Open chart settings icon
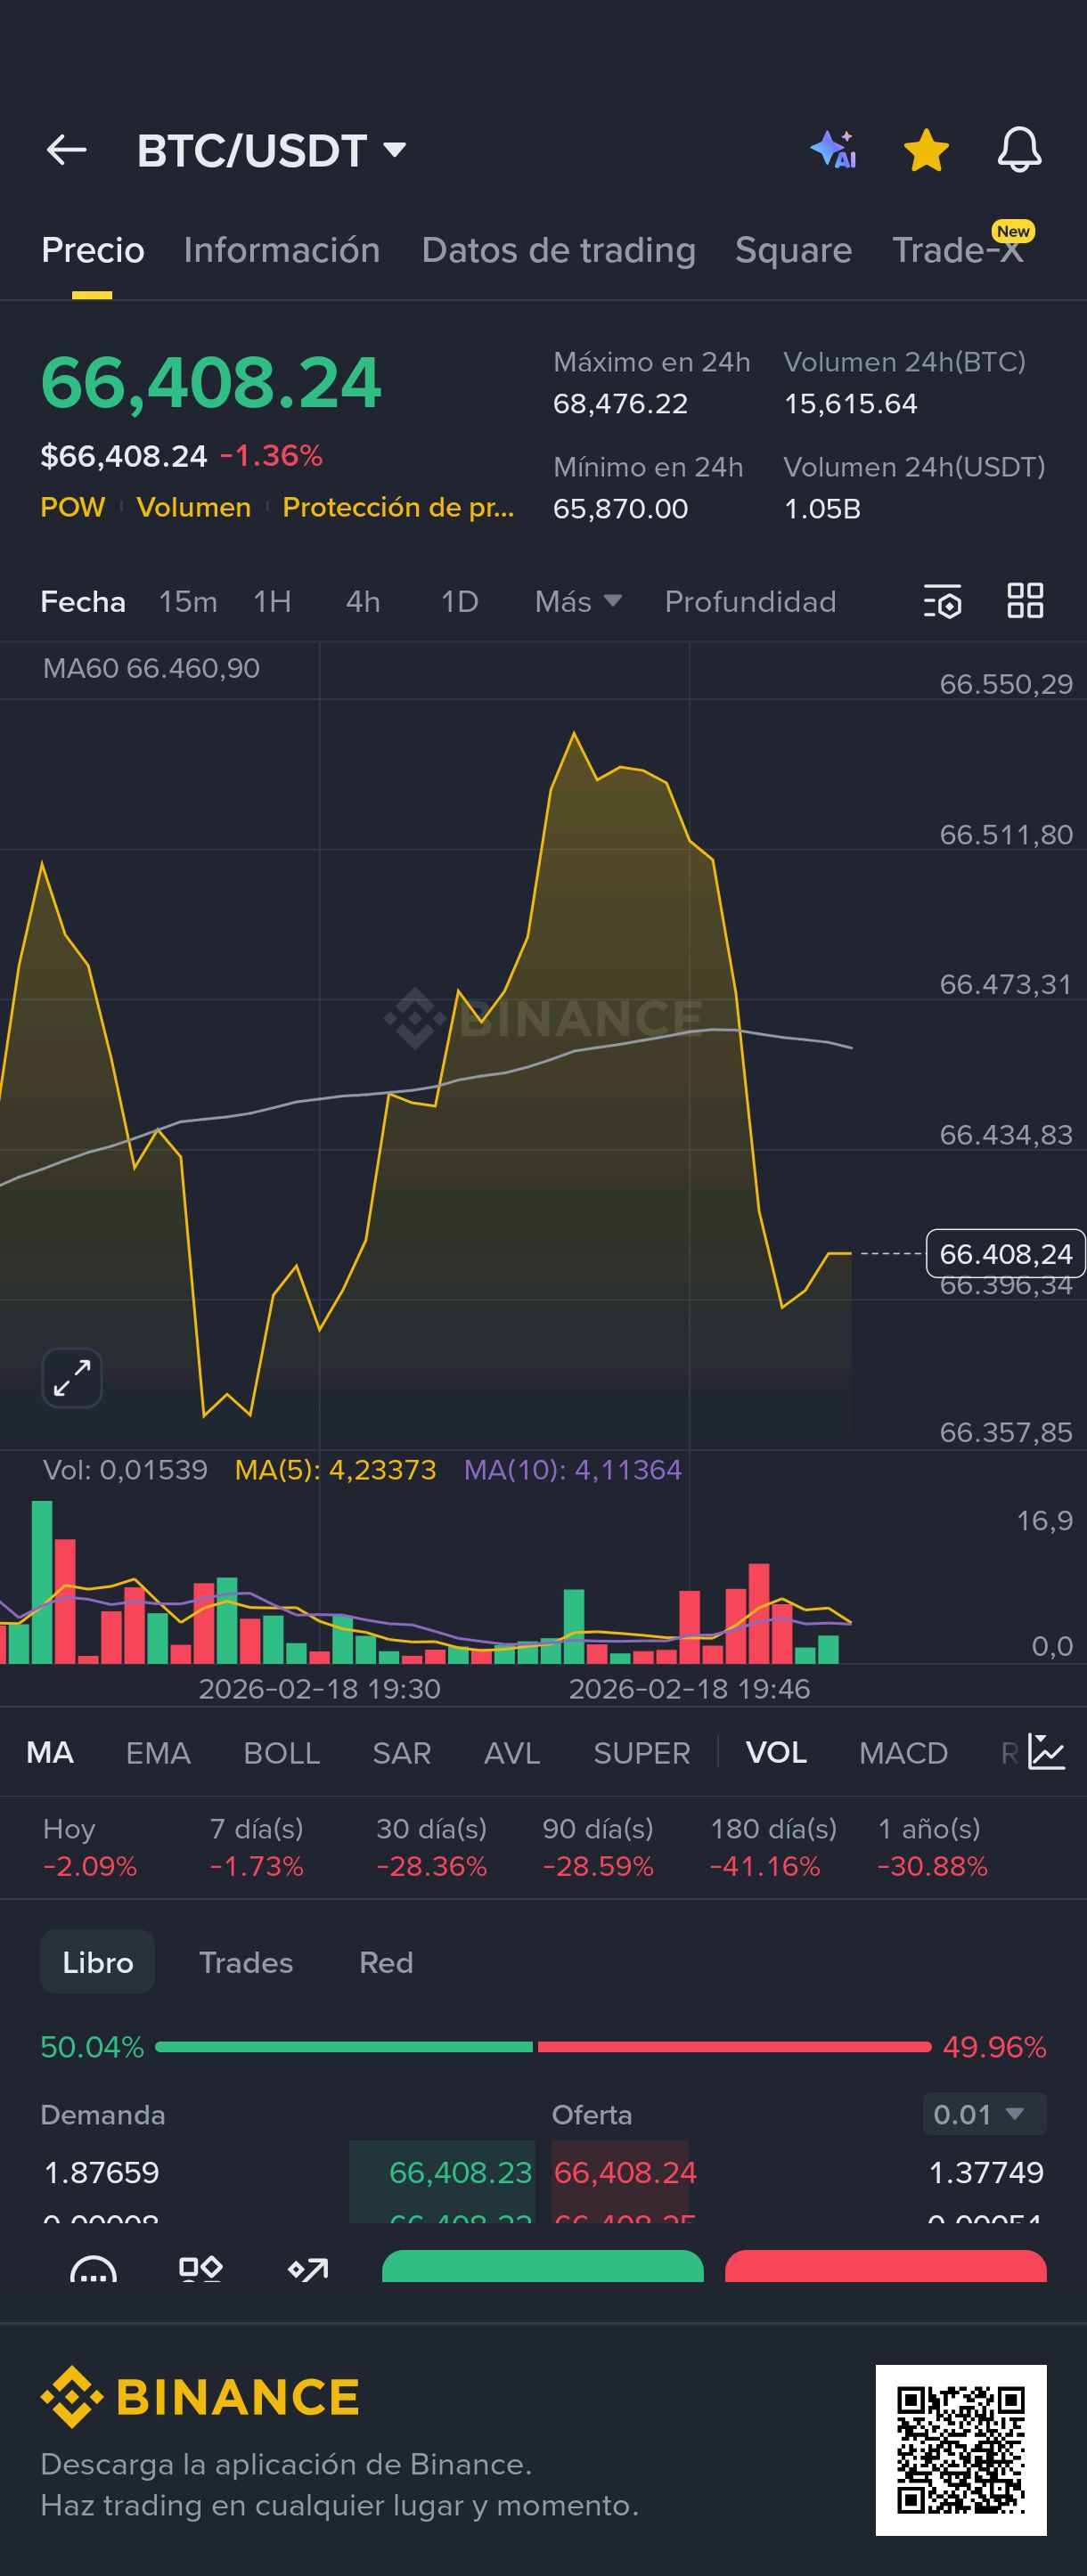The height and width of the screenshot is (2576, 1087). [x=942, y=602]
